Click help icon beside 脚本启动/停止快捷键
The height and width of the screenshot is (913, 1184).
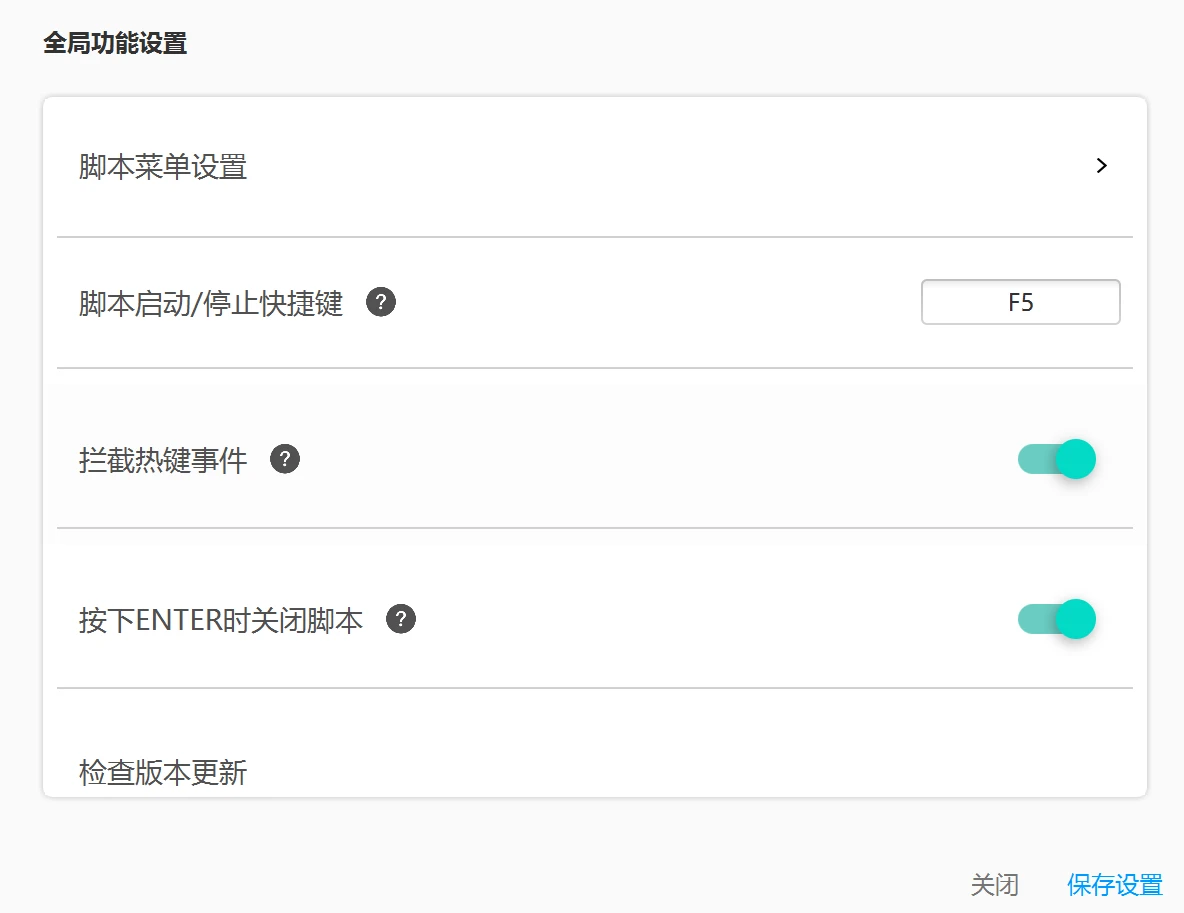coord(381,302)
